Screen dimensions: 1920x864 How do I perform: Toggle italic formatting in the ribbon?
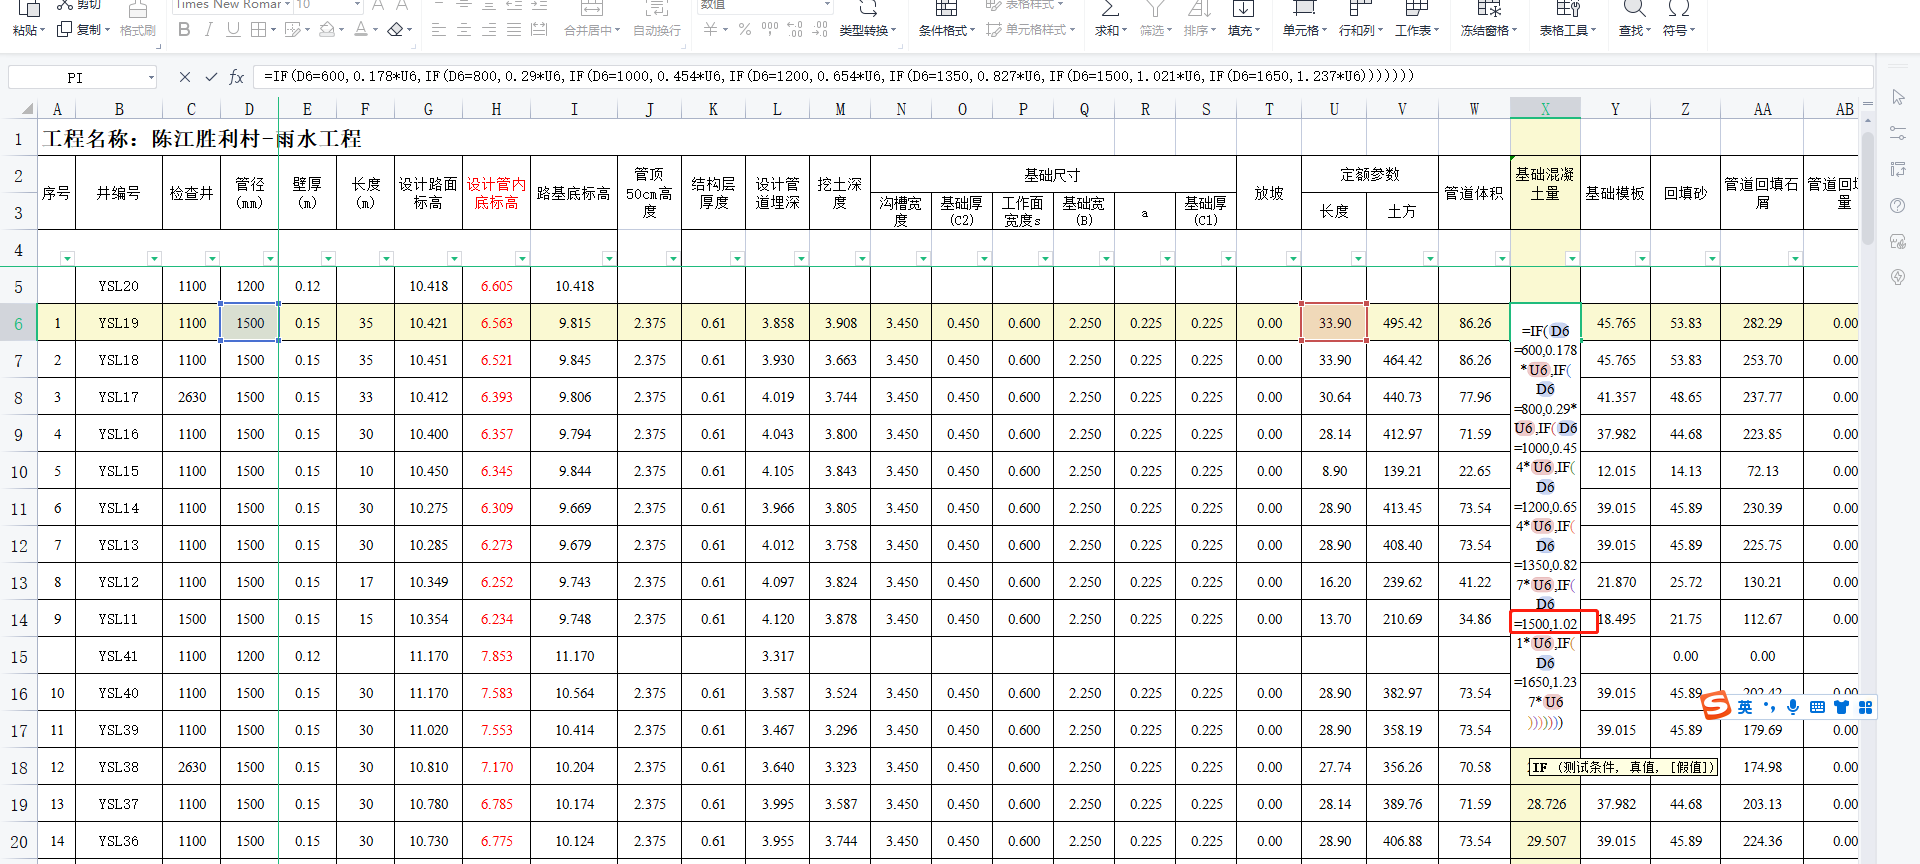click(208, 30)
